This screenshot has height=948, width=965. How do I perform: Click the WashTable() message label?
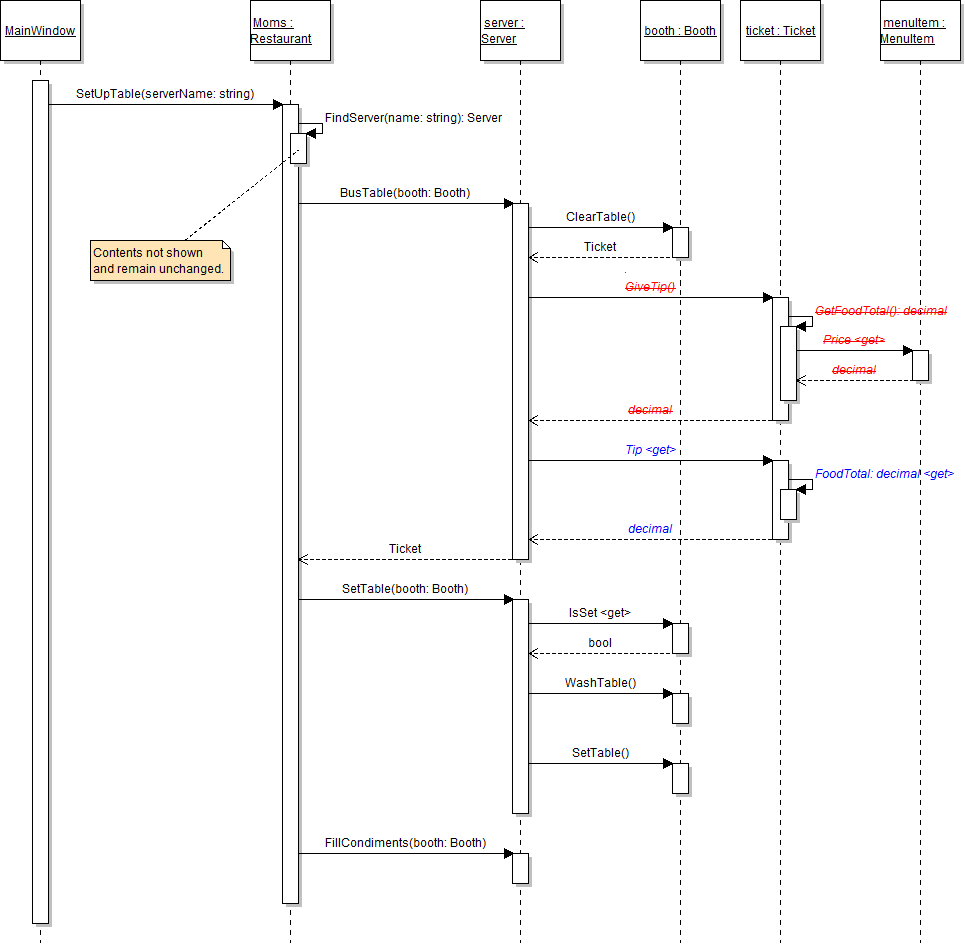tap(600, 683)
